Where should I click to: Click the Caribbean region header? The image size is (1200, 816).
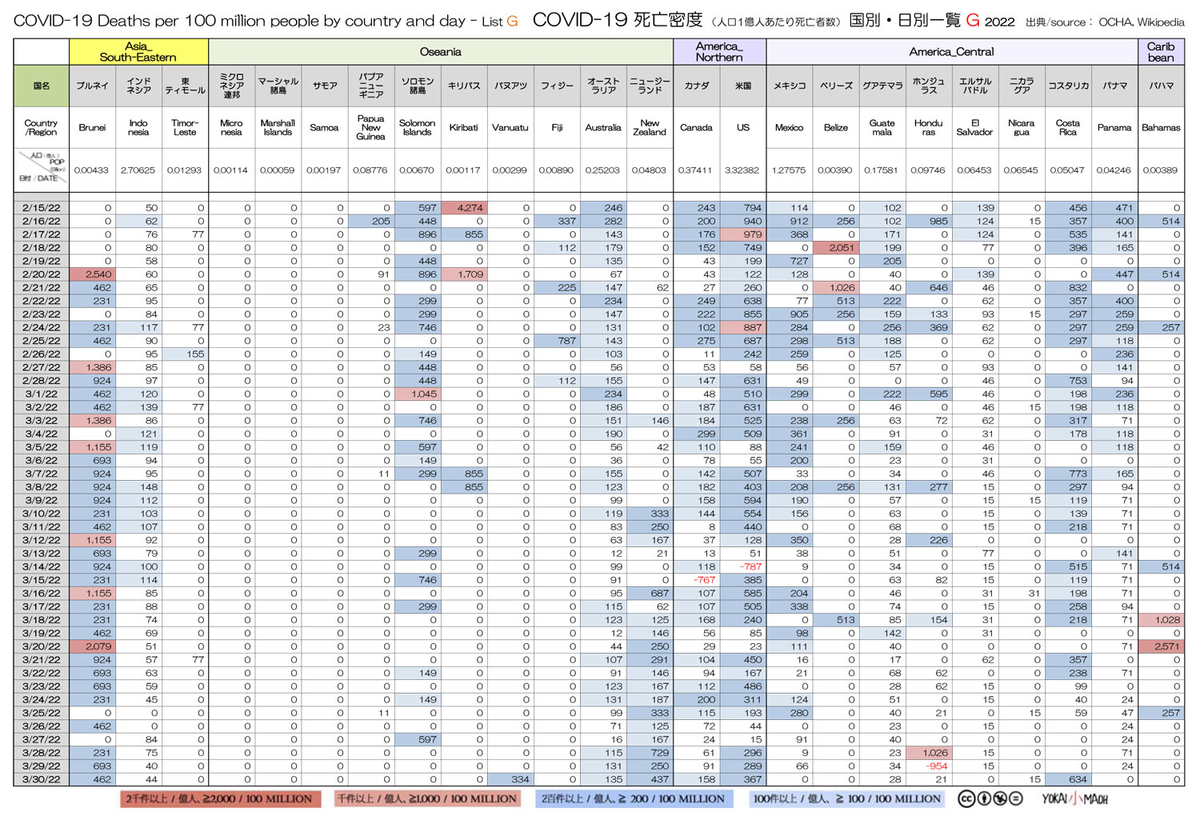click(x=1160, y=52)
